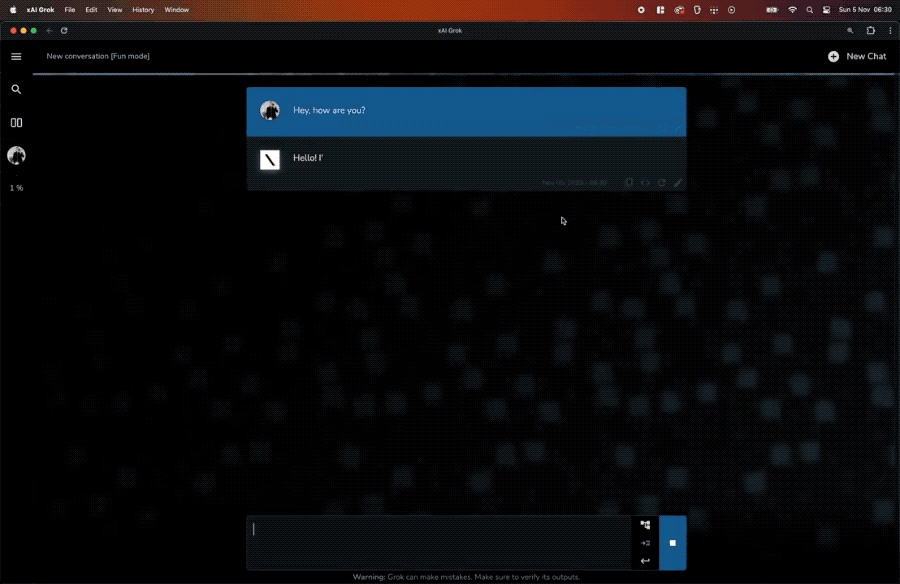Open your profile avatar in the sidebar
Viewport: 900px width, 584px height.
[x=15, y=156]
